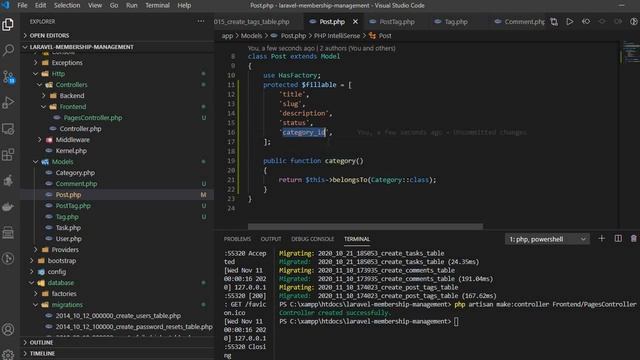Expand the Timeline section
Viewport: 640px width, 360px height.
pyautogui.click(x=118, y=353)
